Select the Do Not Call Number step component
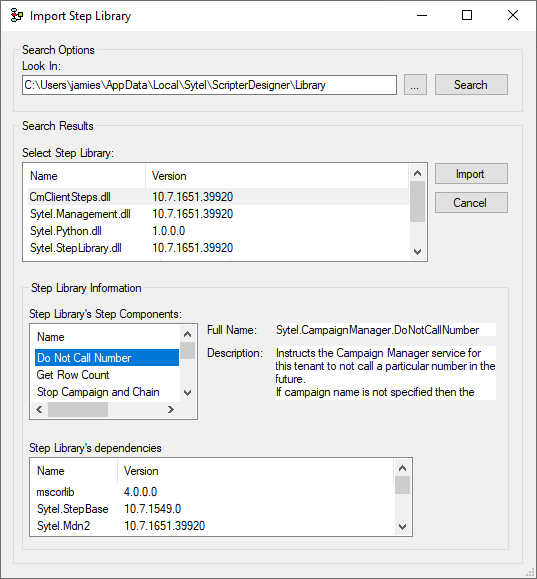 [107, 357]
